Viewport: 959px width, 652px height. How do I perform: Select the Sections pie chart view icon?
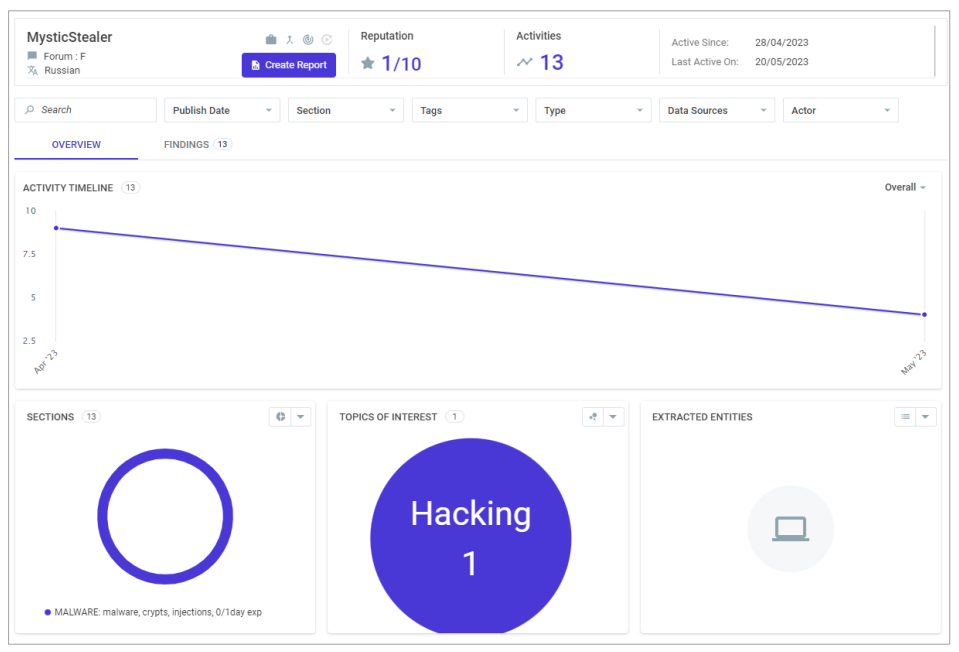(x=280, y=417)
